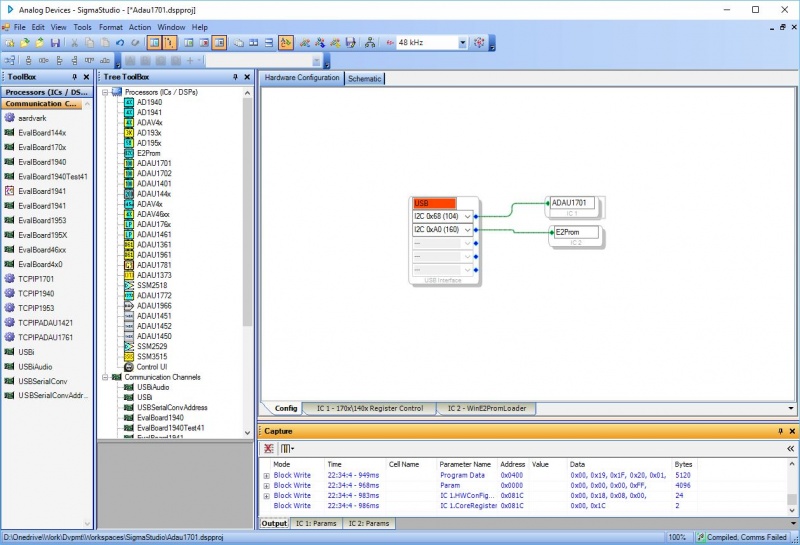Open the I2C 0xA0 (160) dropdown
Image resolution: width=800 pixels, height=545 pixels.
point(467,230)
